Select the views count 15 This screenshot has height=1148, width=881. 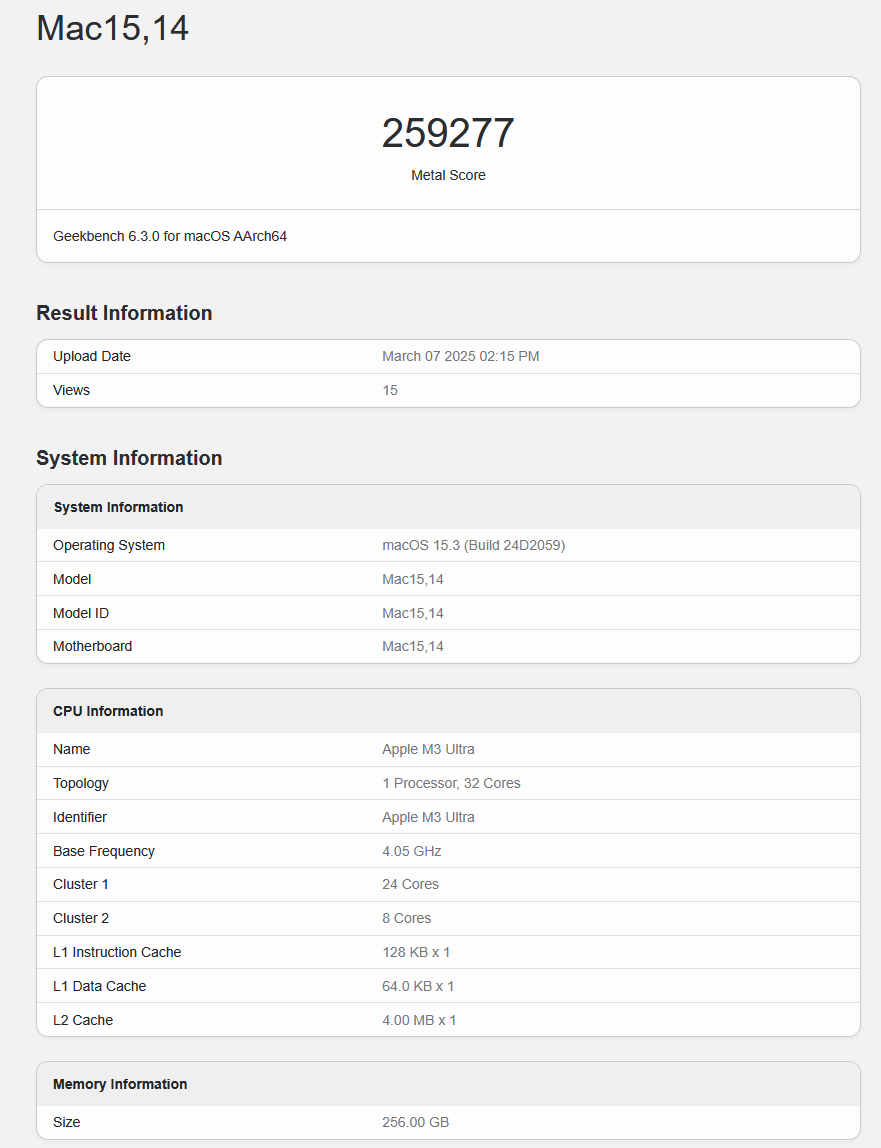point(390,390)
